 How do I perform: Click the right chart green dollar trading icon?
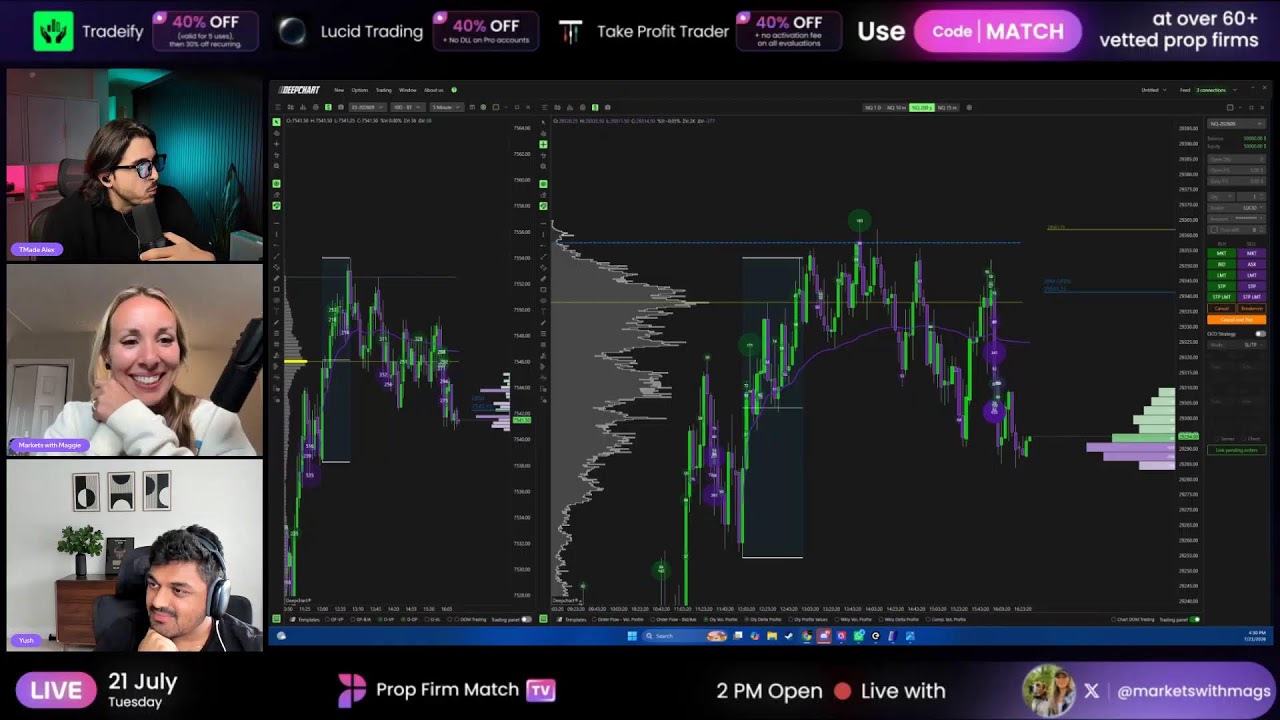coord(595,107)
